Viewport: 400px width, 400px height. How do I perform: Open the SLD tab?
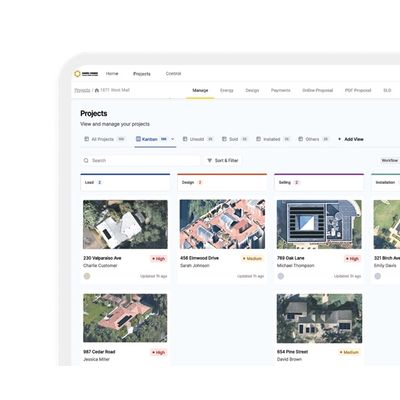(387, 90)
